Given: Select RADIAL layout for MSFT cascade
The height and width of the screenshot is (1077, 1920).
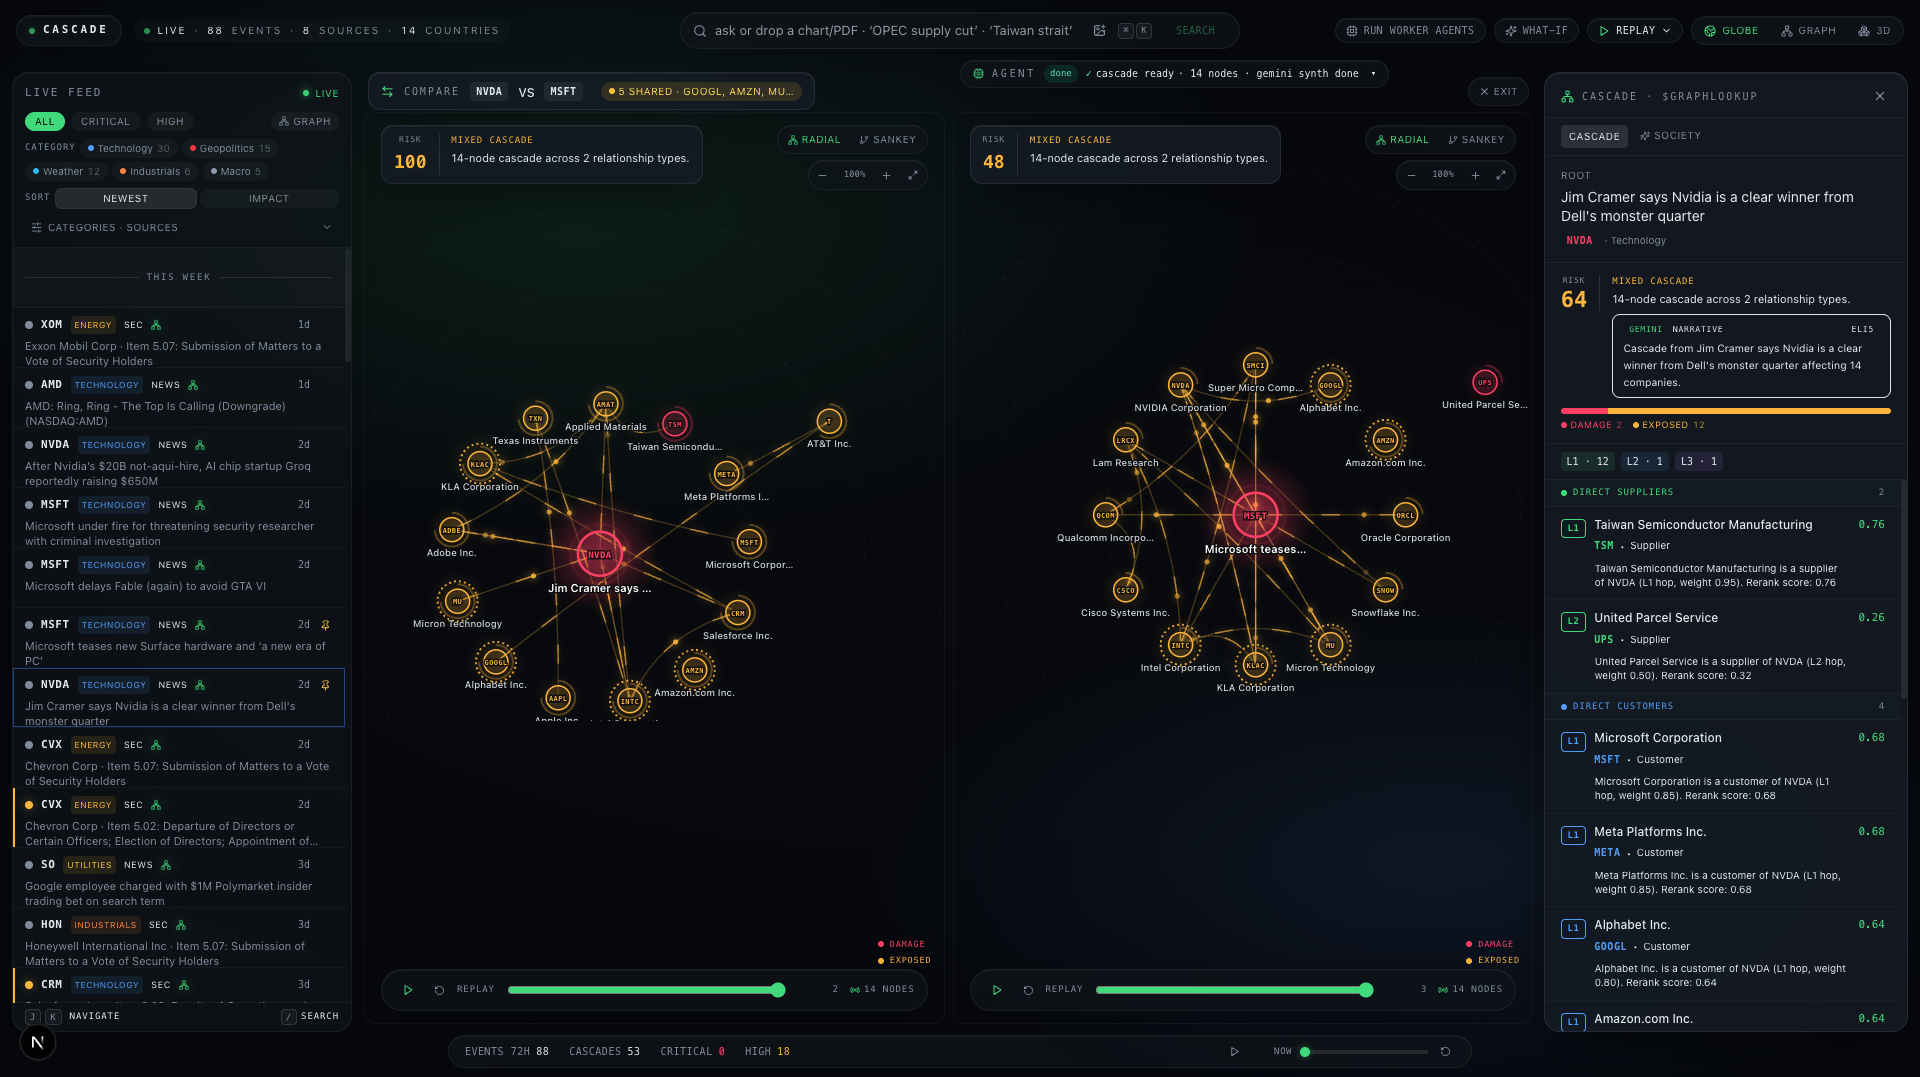Looking at the screenshot, I should coord(1402,140).
